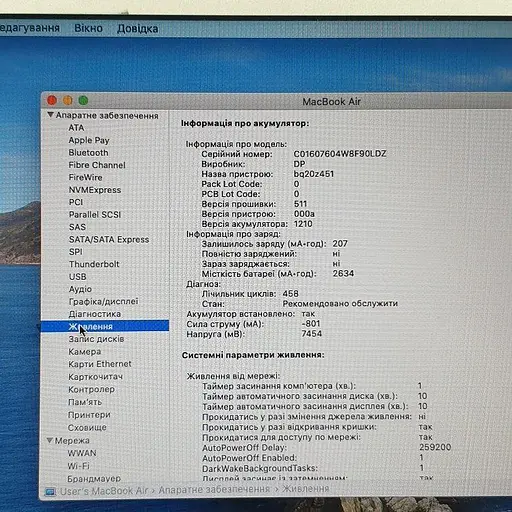The image size is (512, 512).
Task: Select Fibre Channel in the sidebar
Action: (x=97, y=165)
